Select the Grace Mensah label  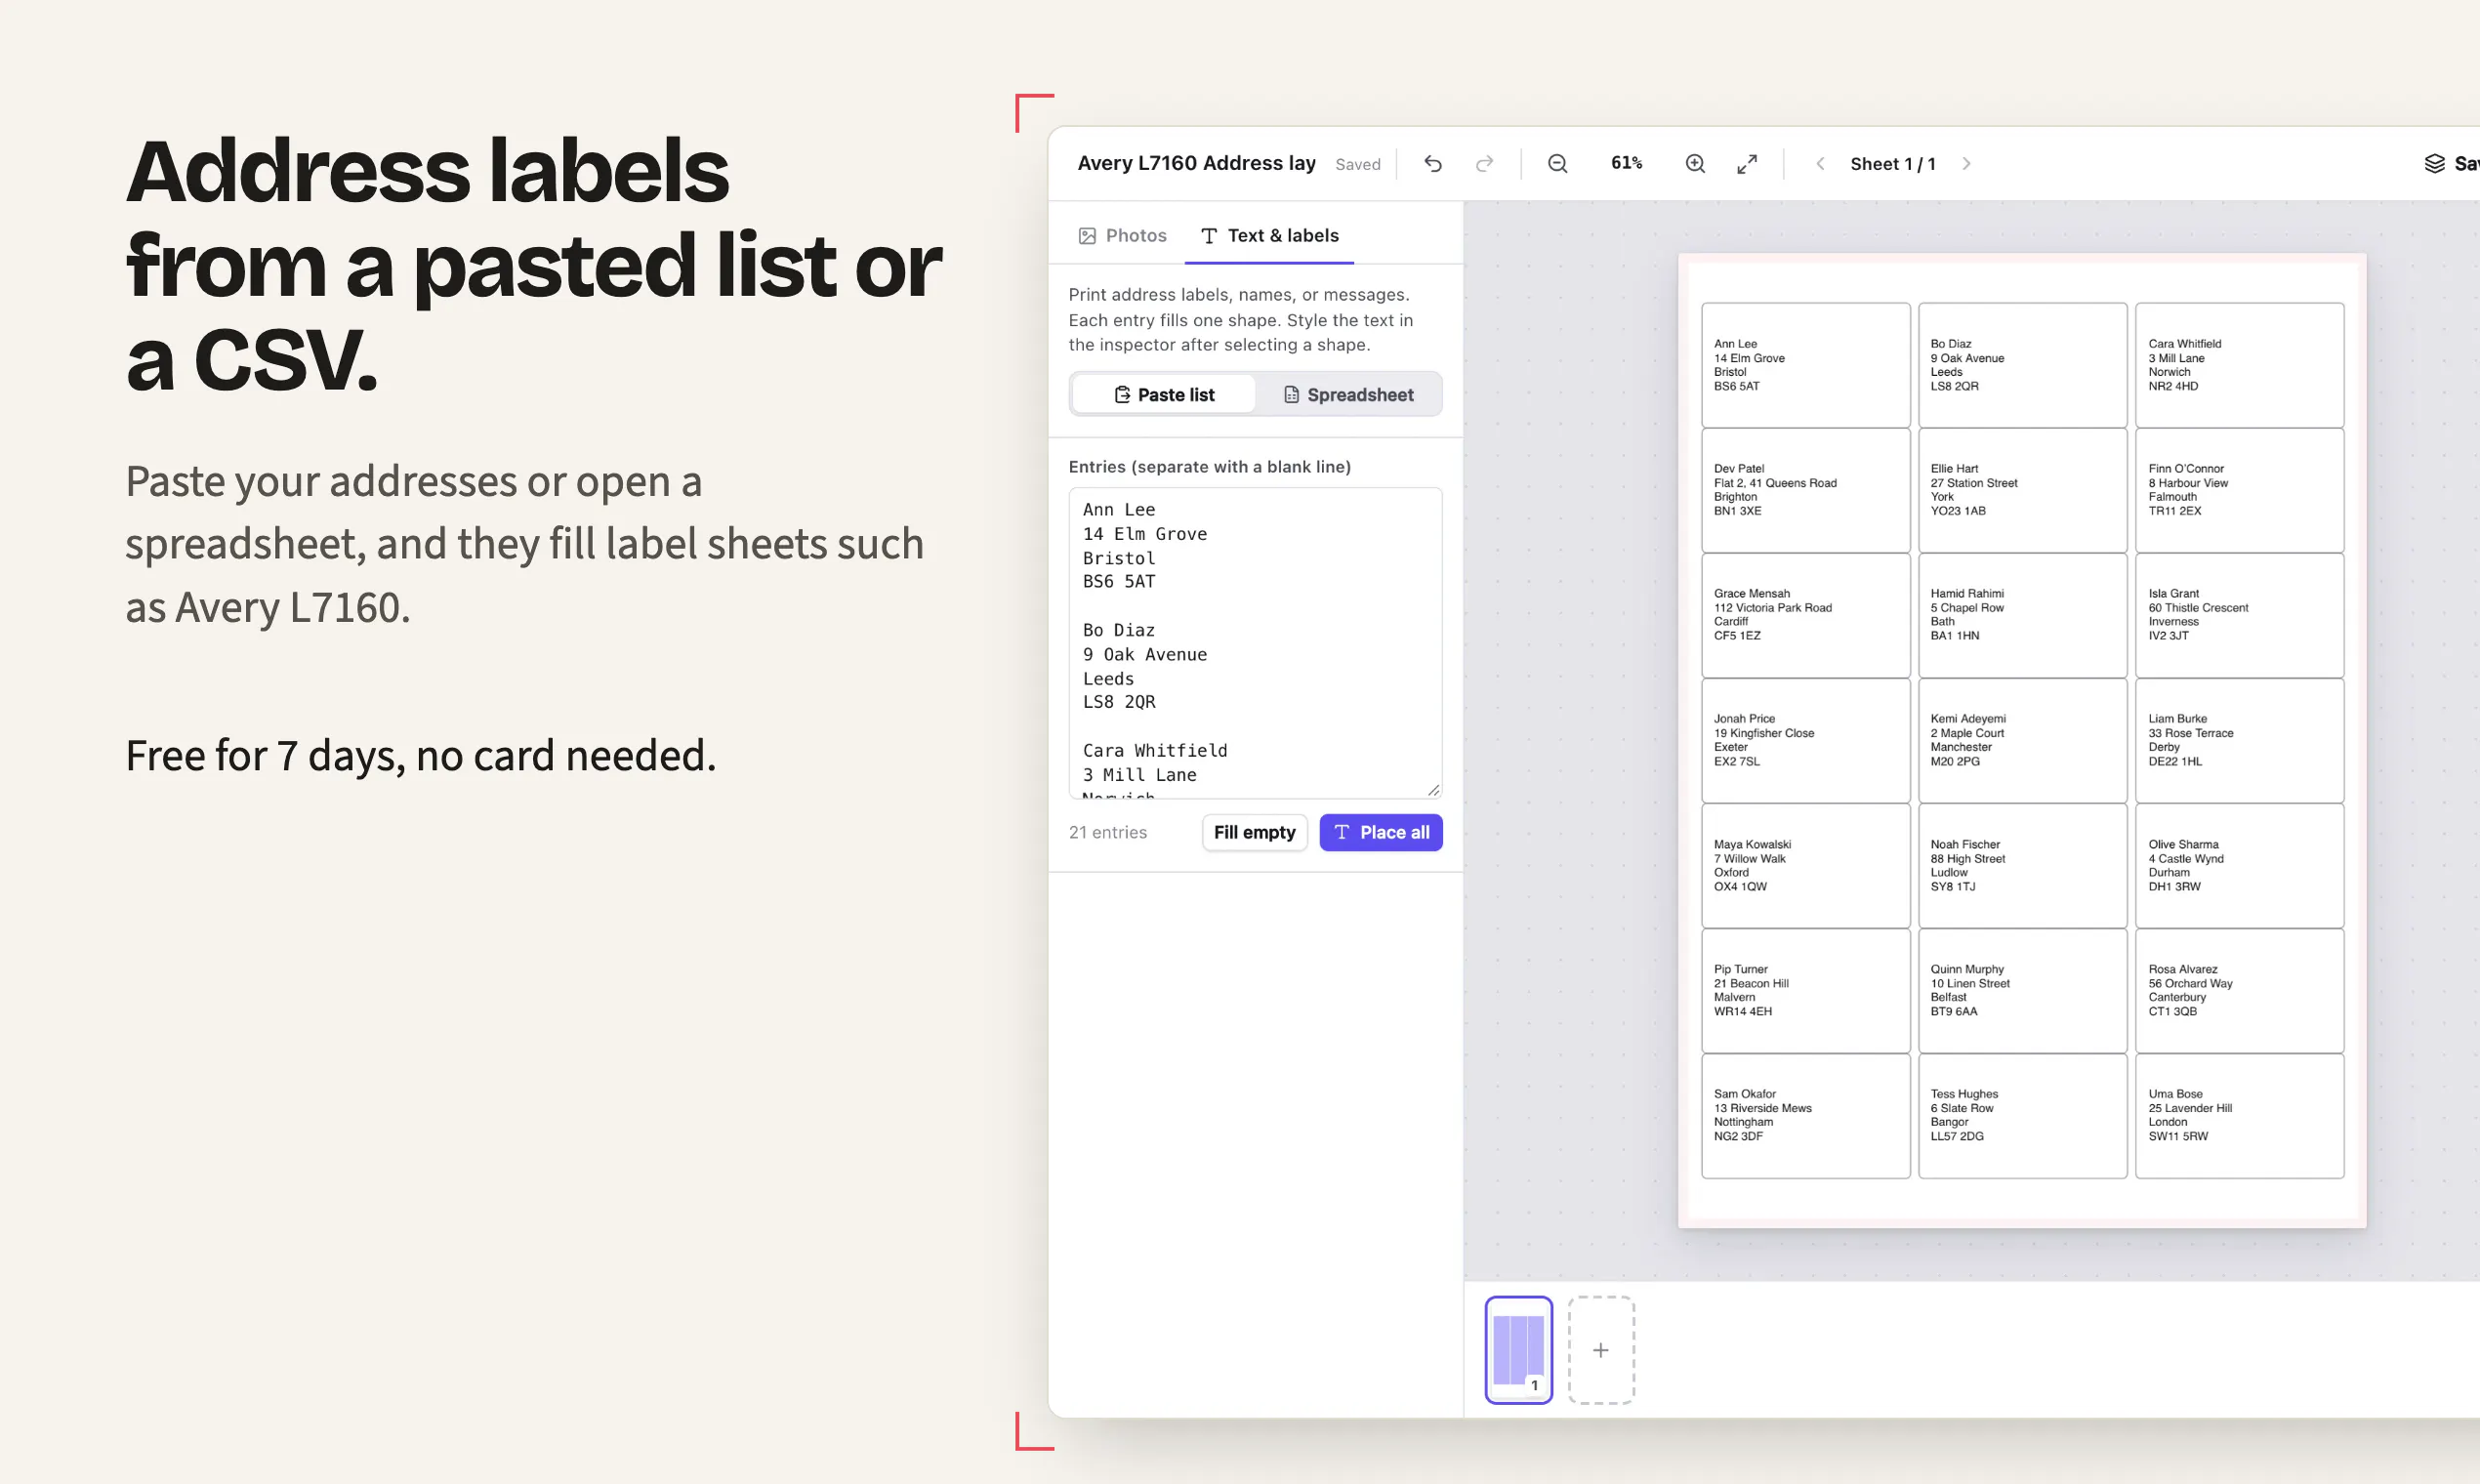(1805, 615)
